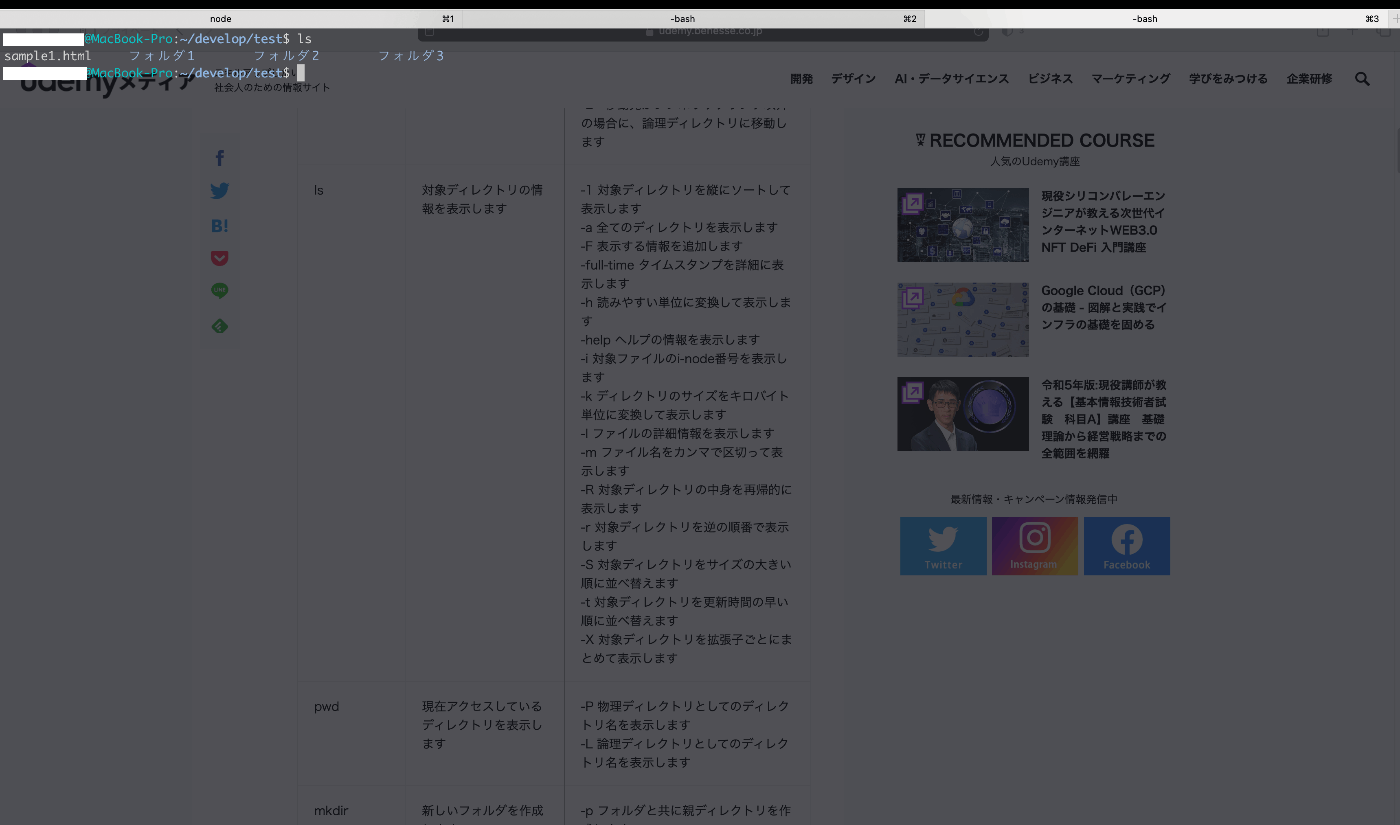This screenshot has height=825, width=1400.
Task: Open the 基本情報技術者試験 course thumbnail
Action: pos(963,414)
